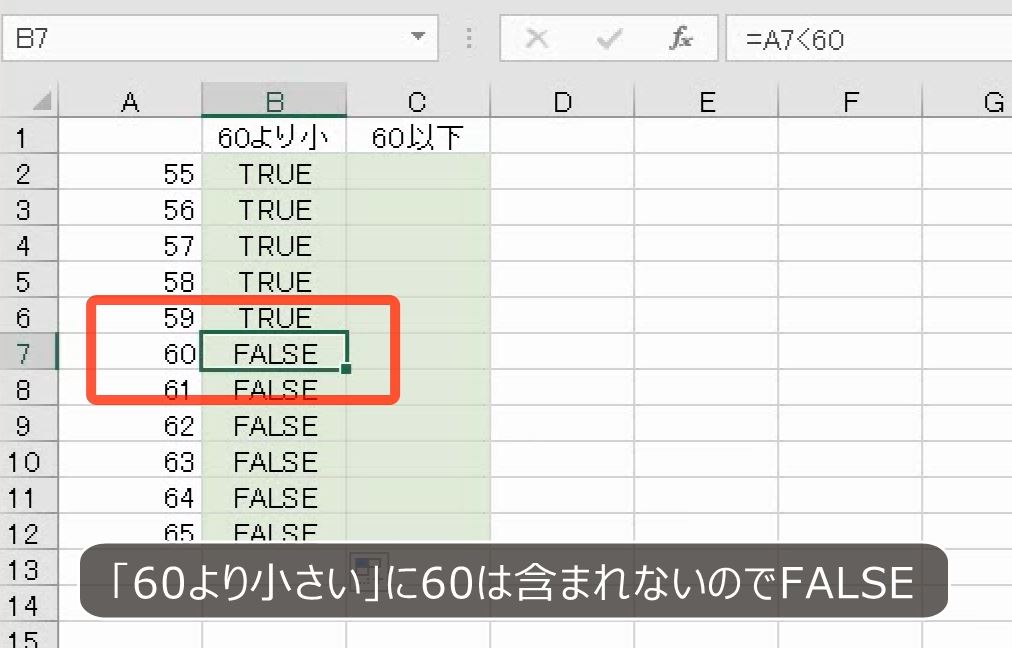Viewport: 1012px width, 648px height.
Task: Click the formula bar expand dots handle
Action: (469, 38)
